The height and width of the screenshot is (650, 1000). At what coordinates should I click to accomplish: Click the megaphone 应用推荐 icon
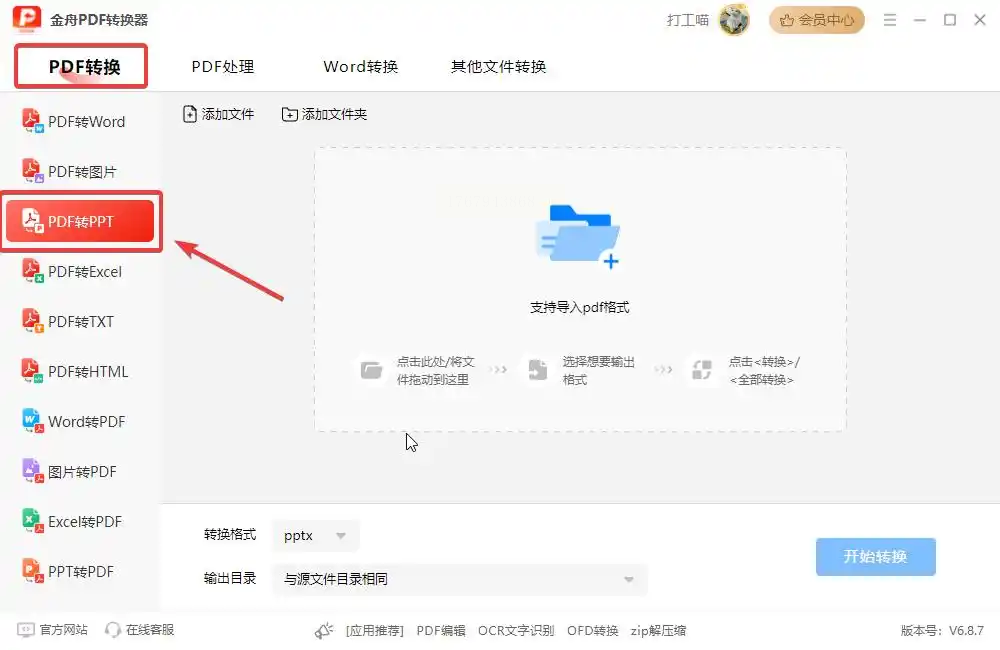(x=324, y=630)
